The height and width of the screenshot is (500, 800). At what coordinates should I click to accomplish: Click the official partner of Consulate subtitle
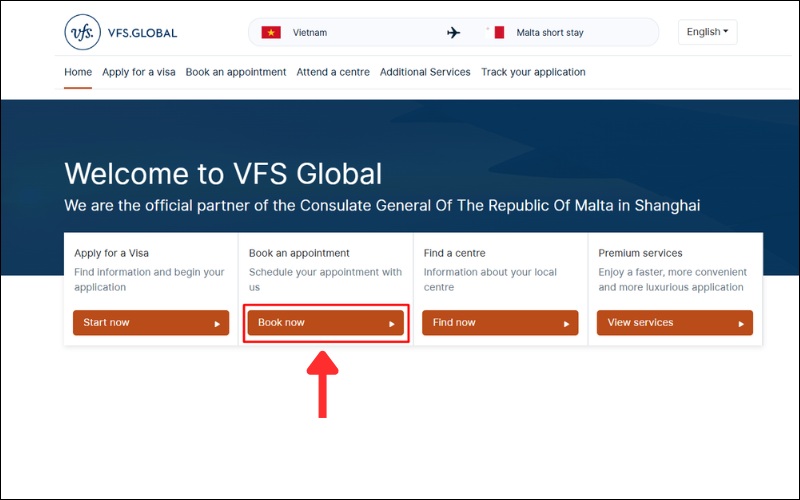point(382,206)
